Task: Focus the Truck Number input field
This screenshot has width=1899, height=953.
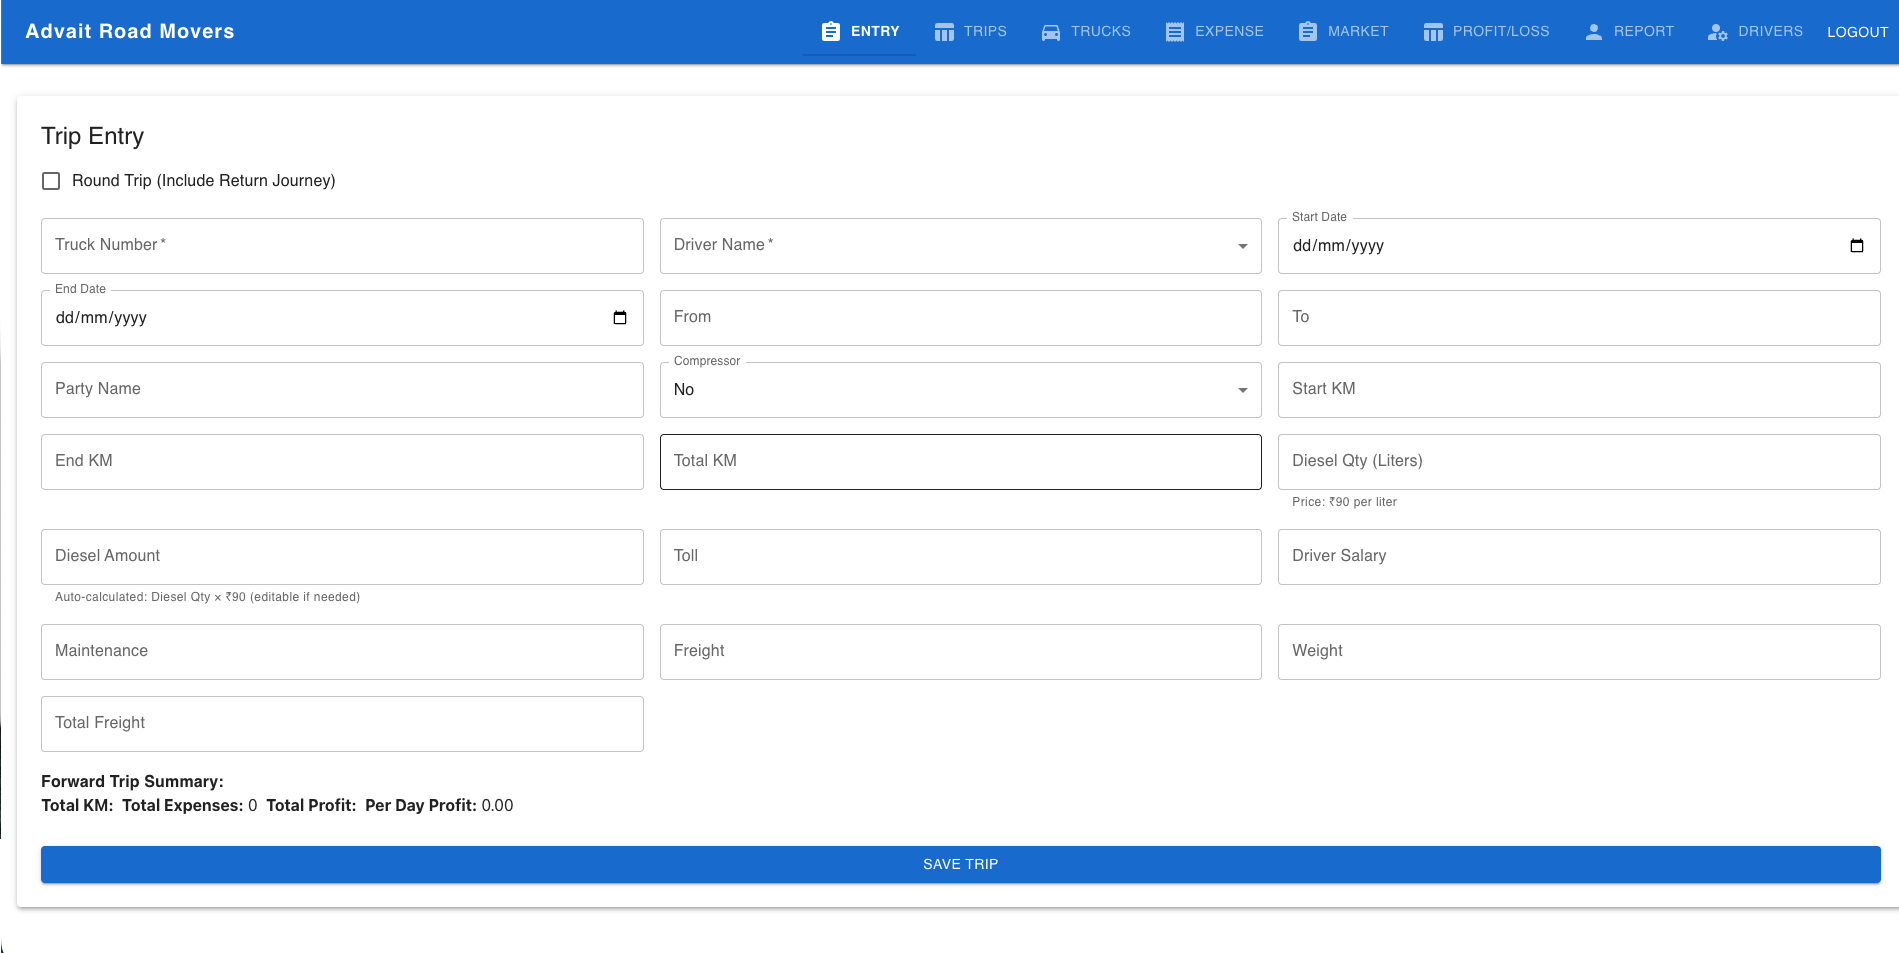Action: (x=342, y=246)
